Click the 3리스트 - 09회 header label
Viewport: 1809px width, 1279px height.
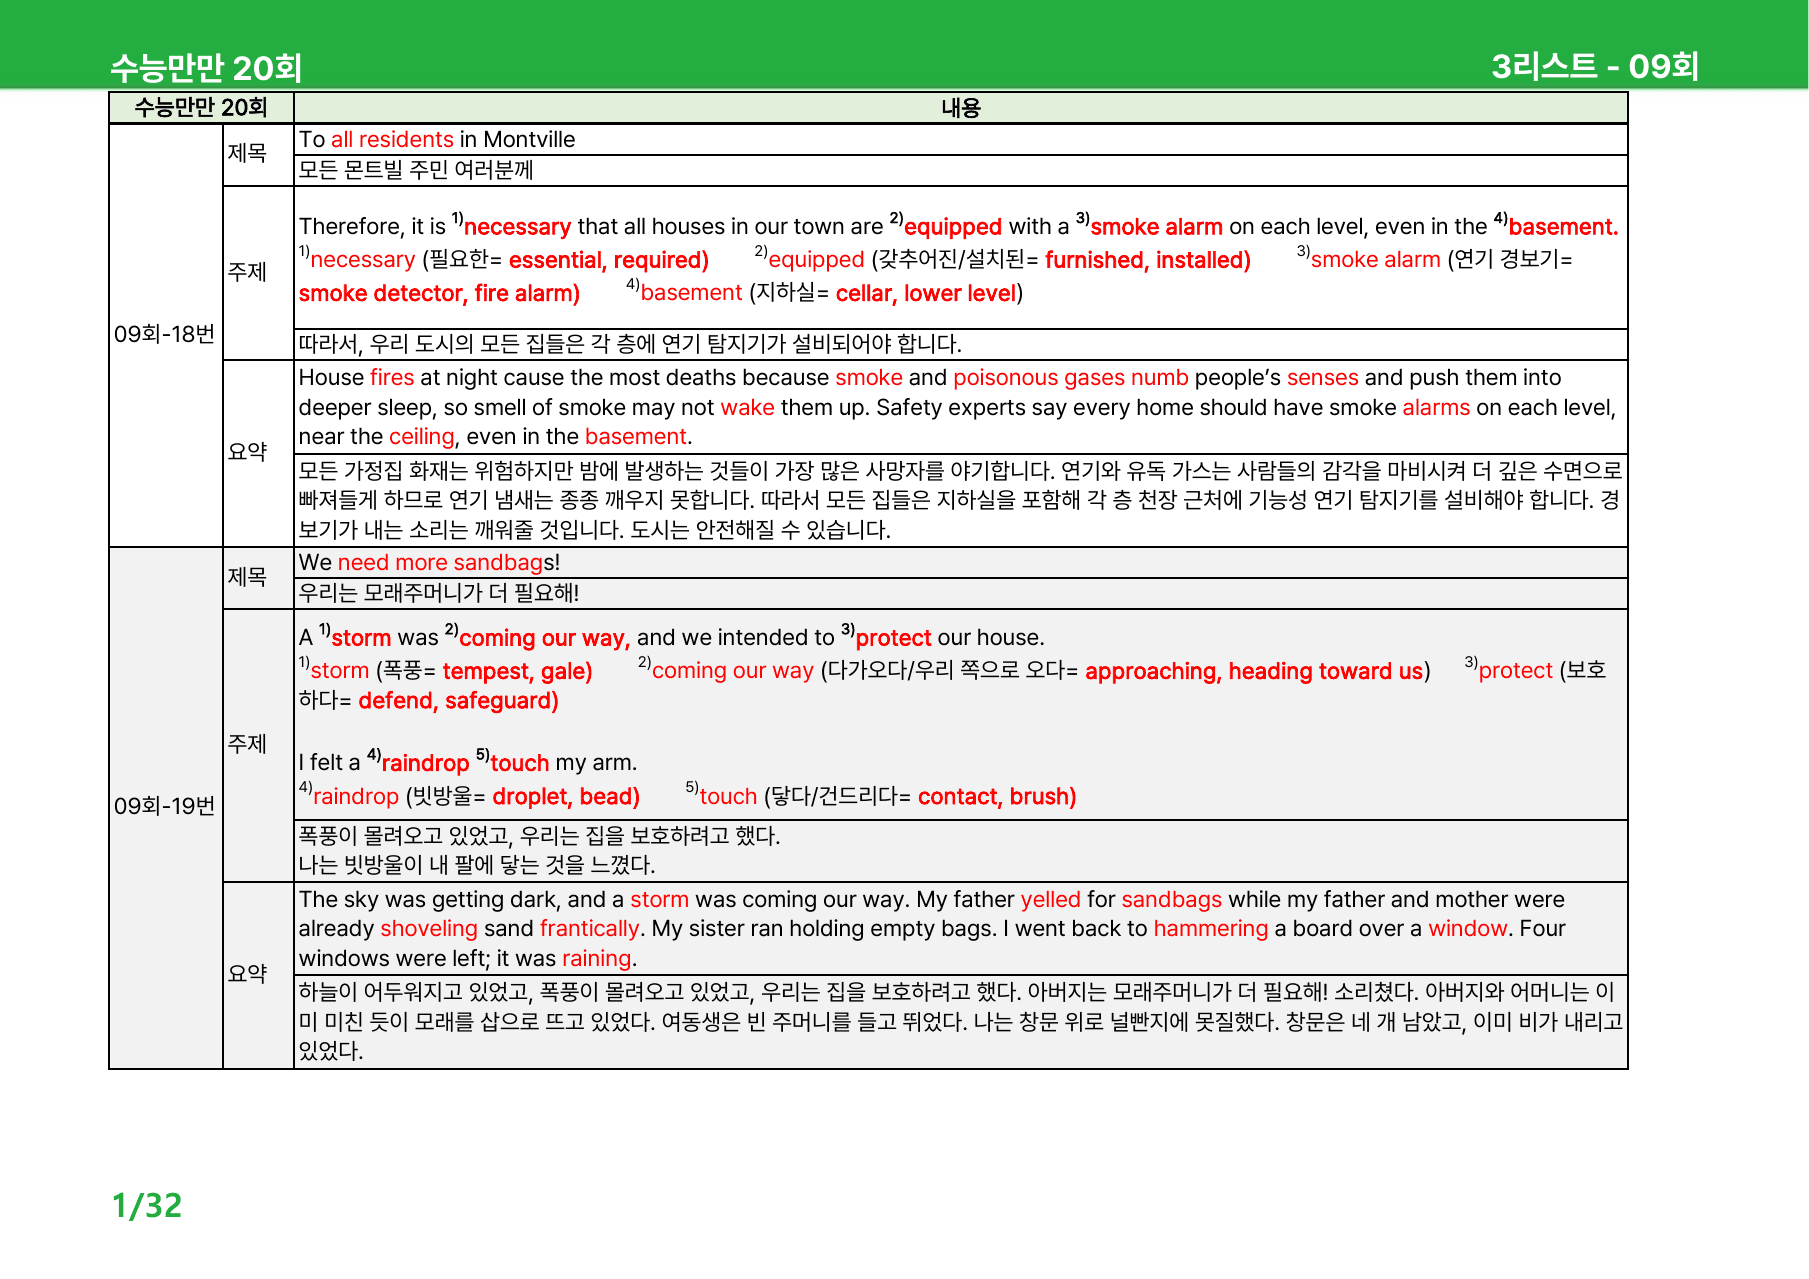(1595, 66)
